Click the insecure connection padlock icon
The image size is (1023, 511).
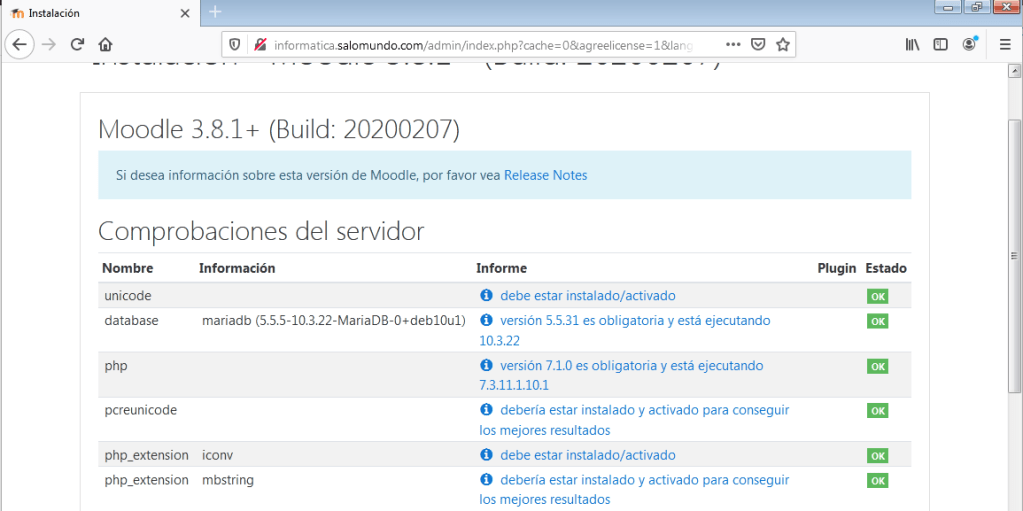pos(260,44)
